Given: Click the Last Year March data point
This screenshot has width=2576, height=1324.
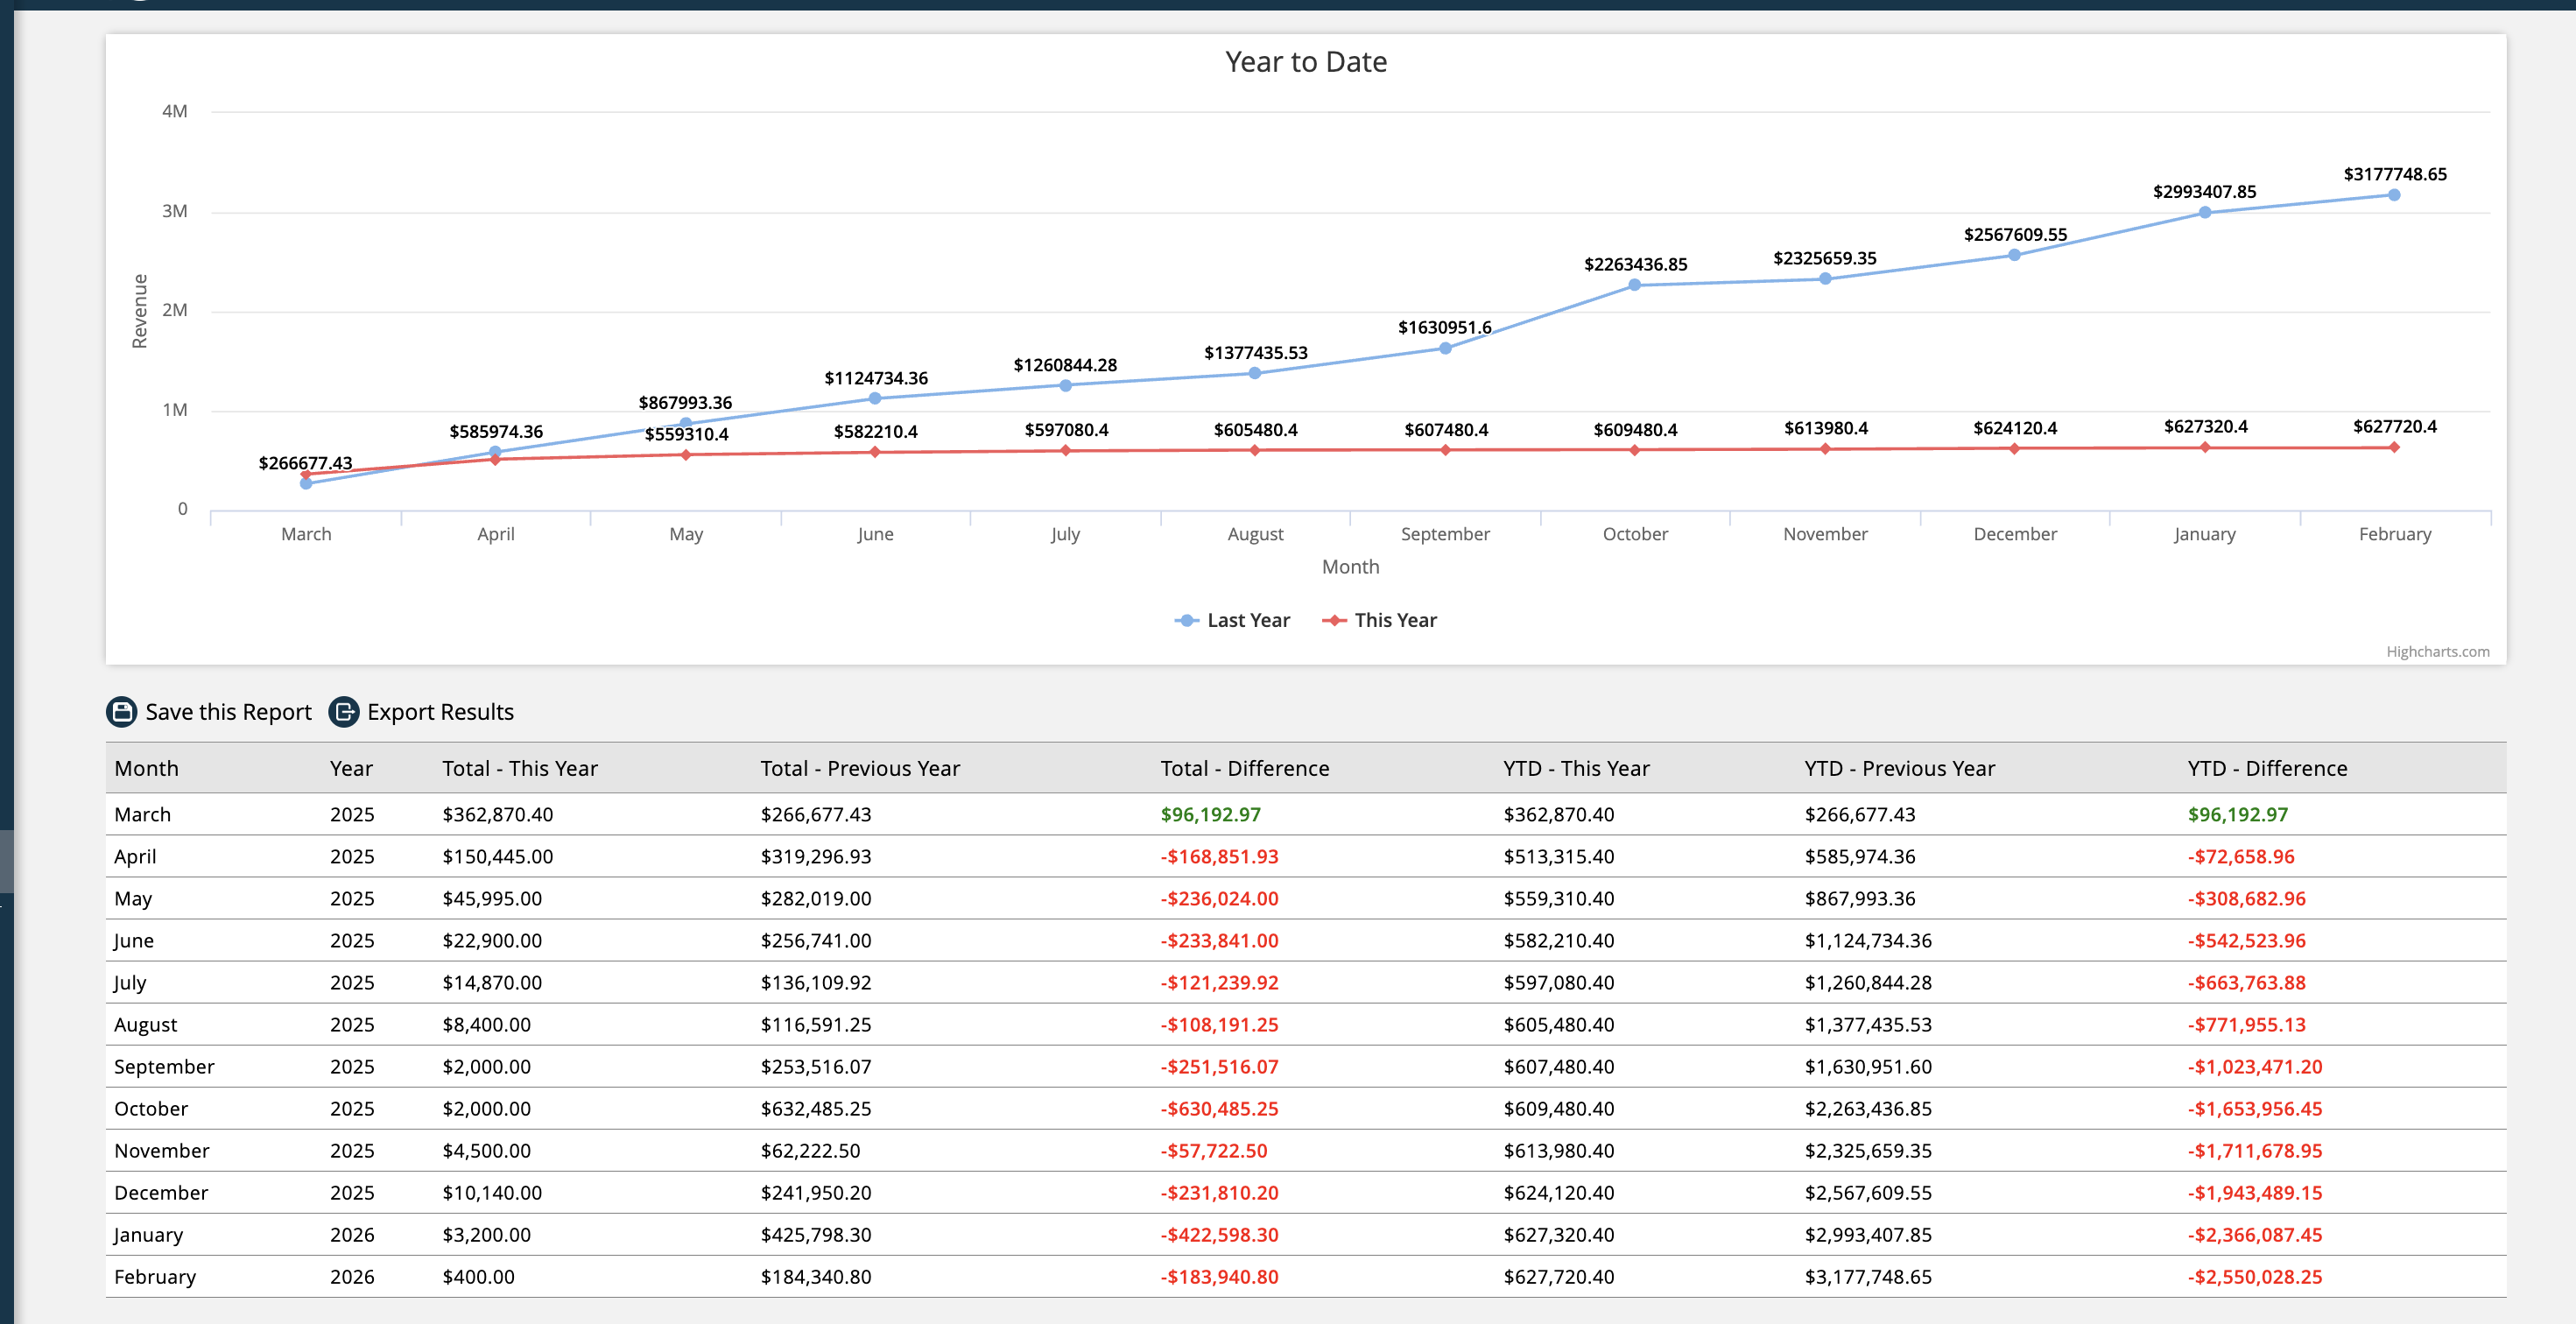Looking at the screenshot, I should (x=306, y=483).
